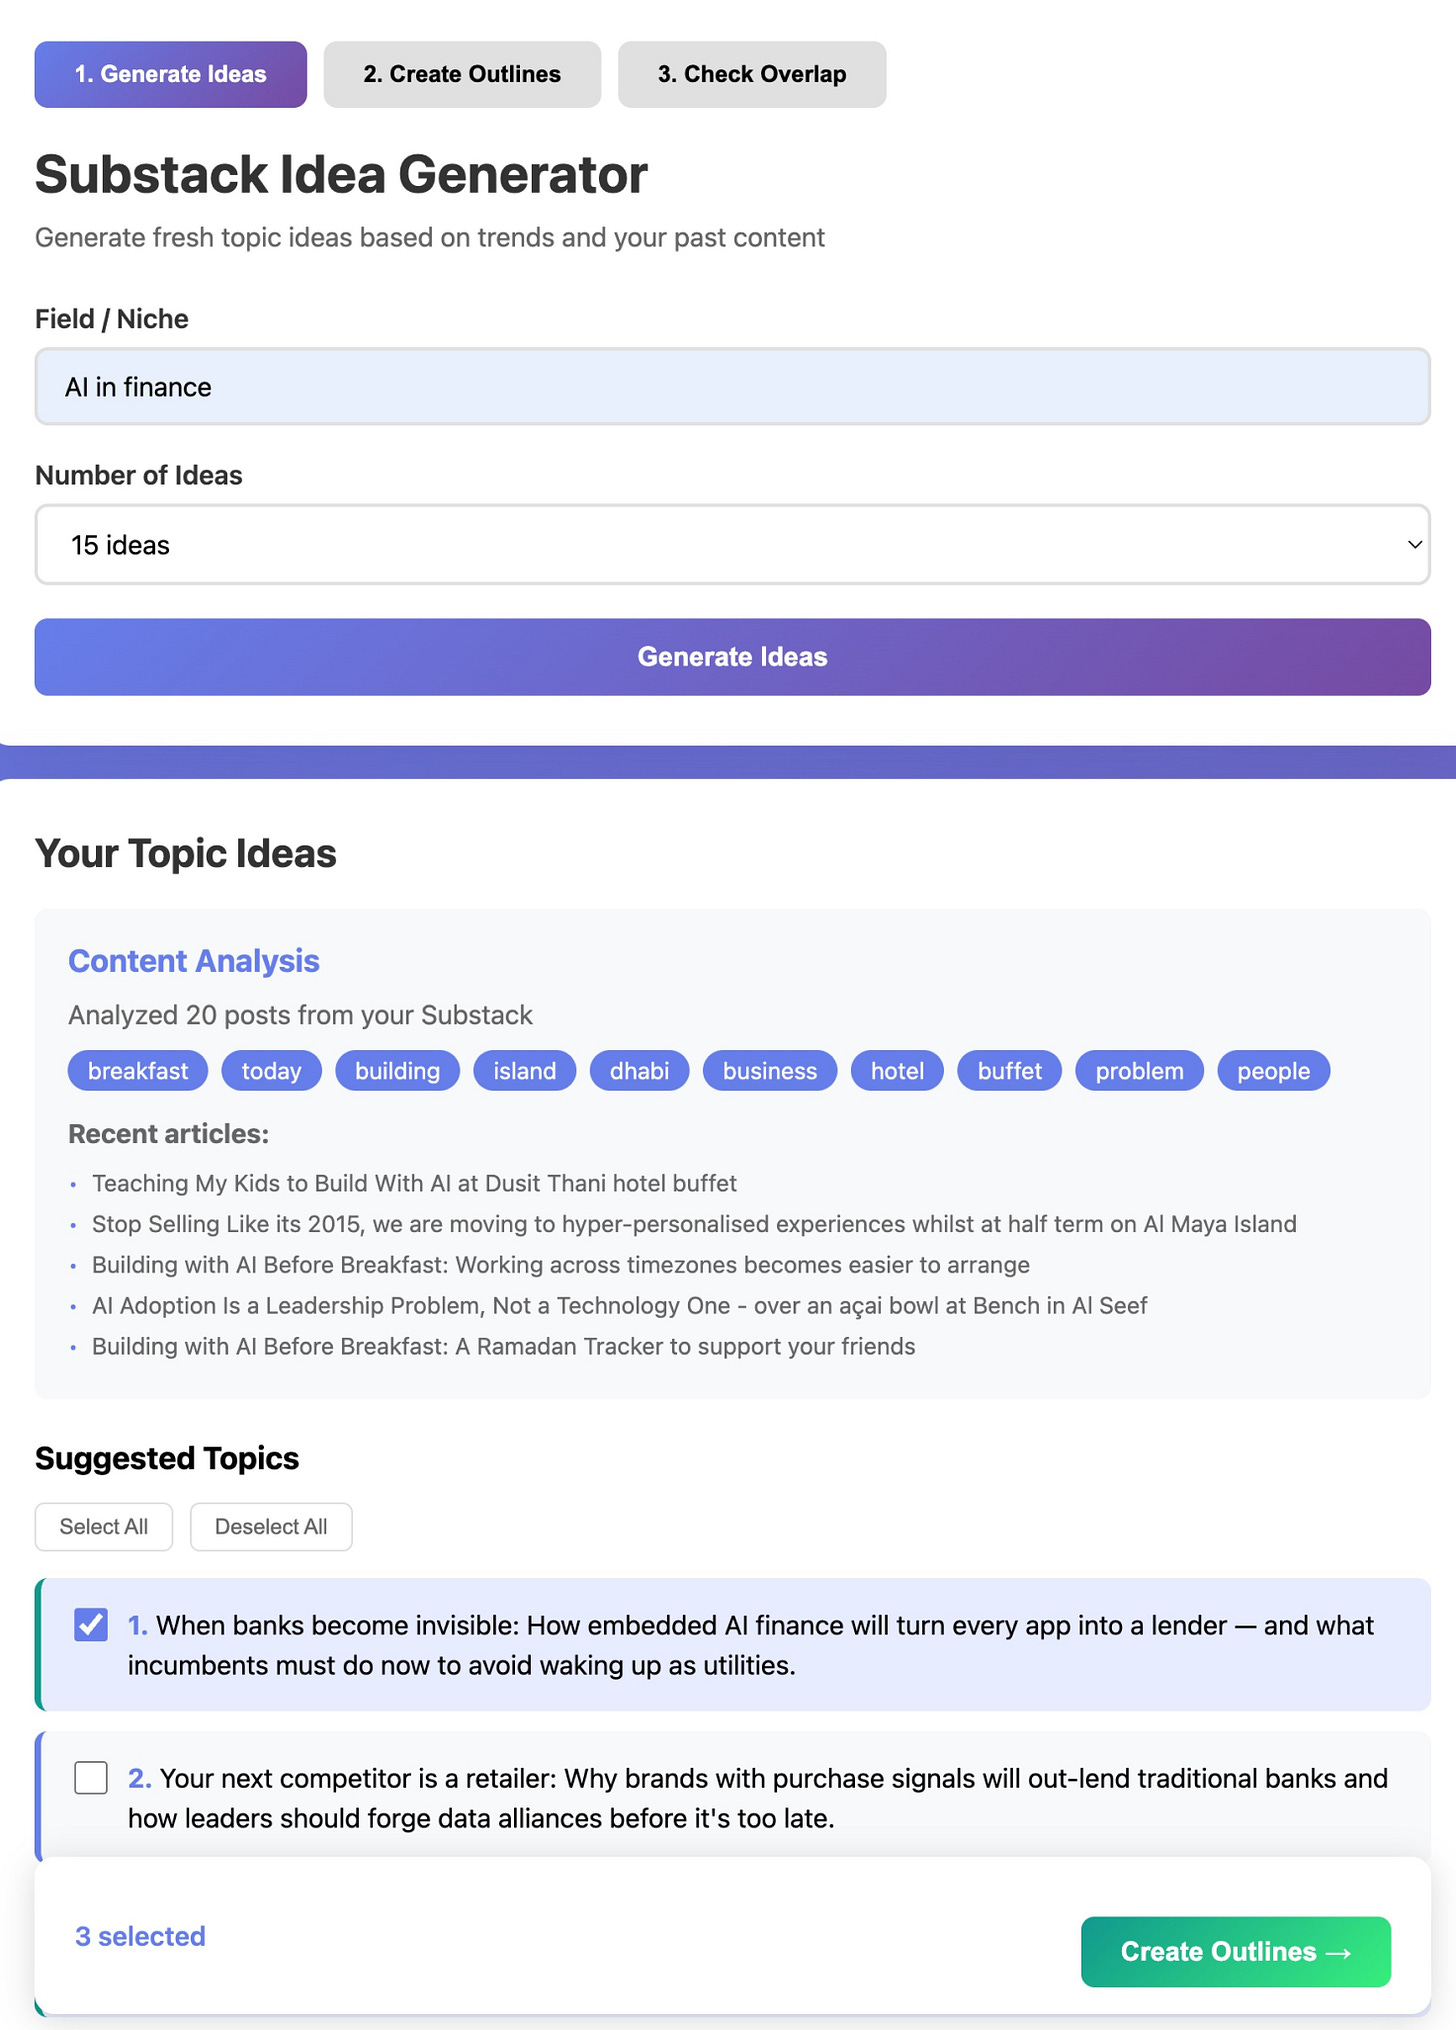Click Create Outlines arrow button
Screen dimensions: 1456x2030
[1236, 1951]
